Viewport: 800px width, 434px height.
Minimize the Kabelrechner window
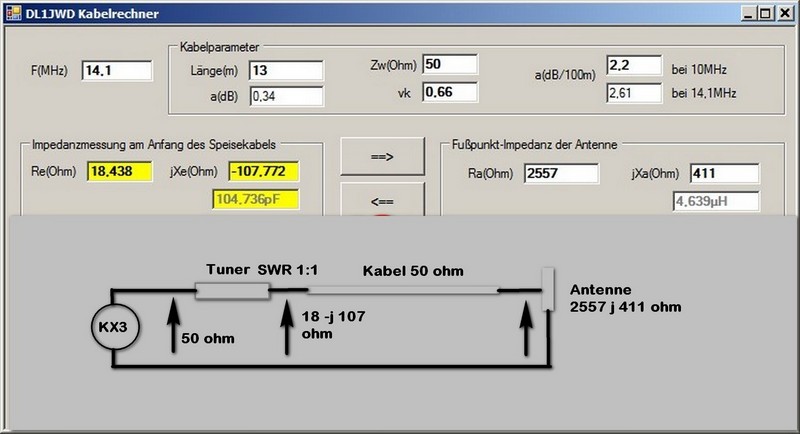click(x=748, y=13)
